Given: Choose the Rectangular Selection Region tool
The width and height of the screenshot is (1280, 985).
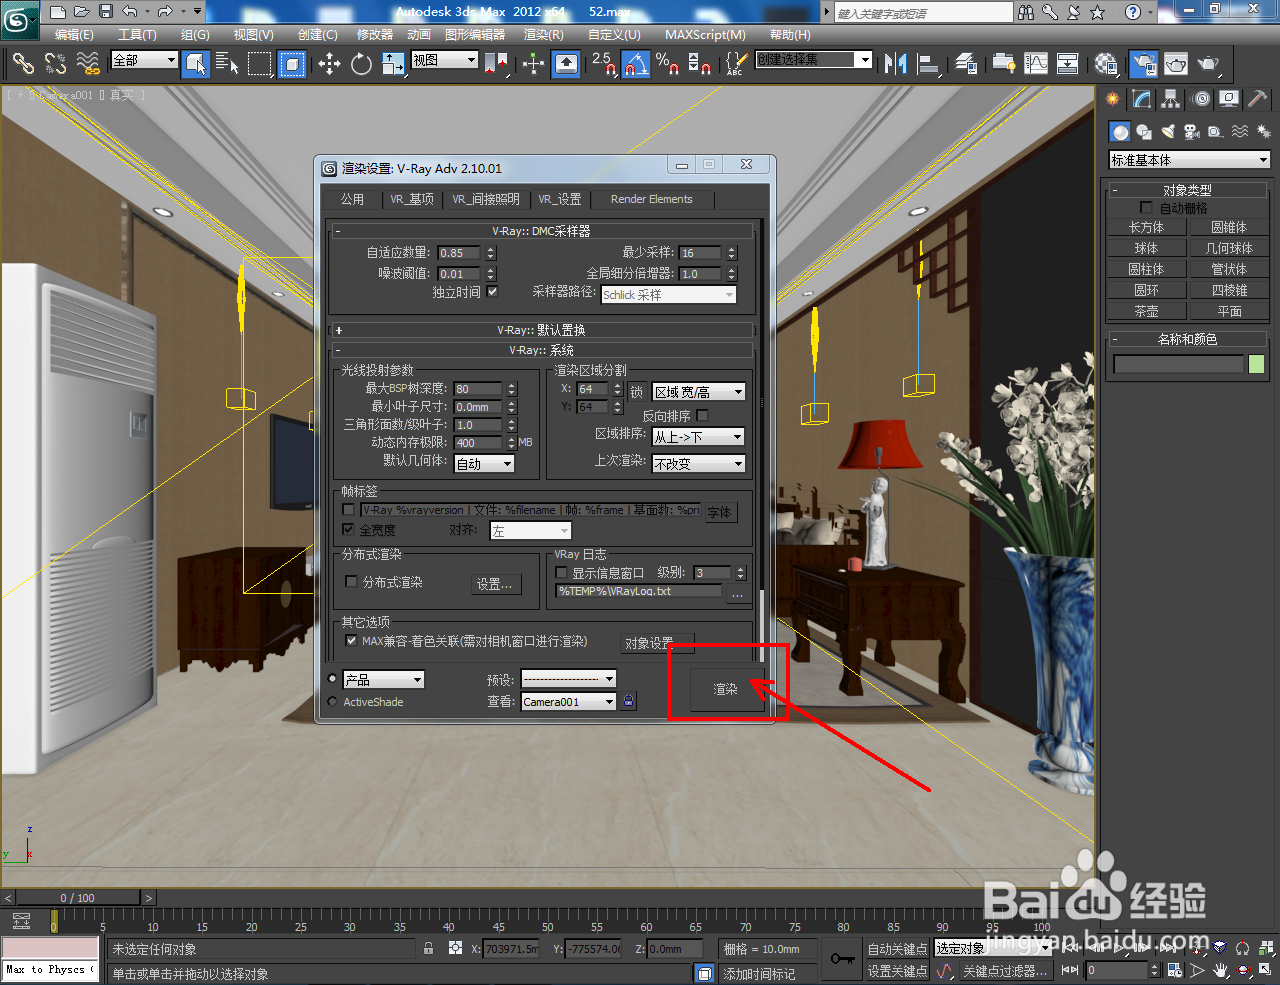Looking at the screenshot, I should click(x=260, y=64).
